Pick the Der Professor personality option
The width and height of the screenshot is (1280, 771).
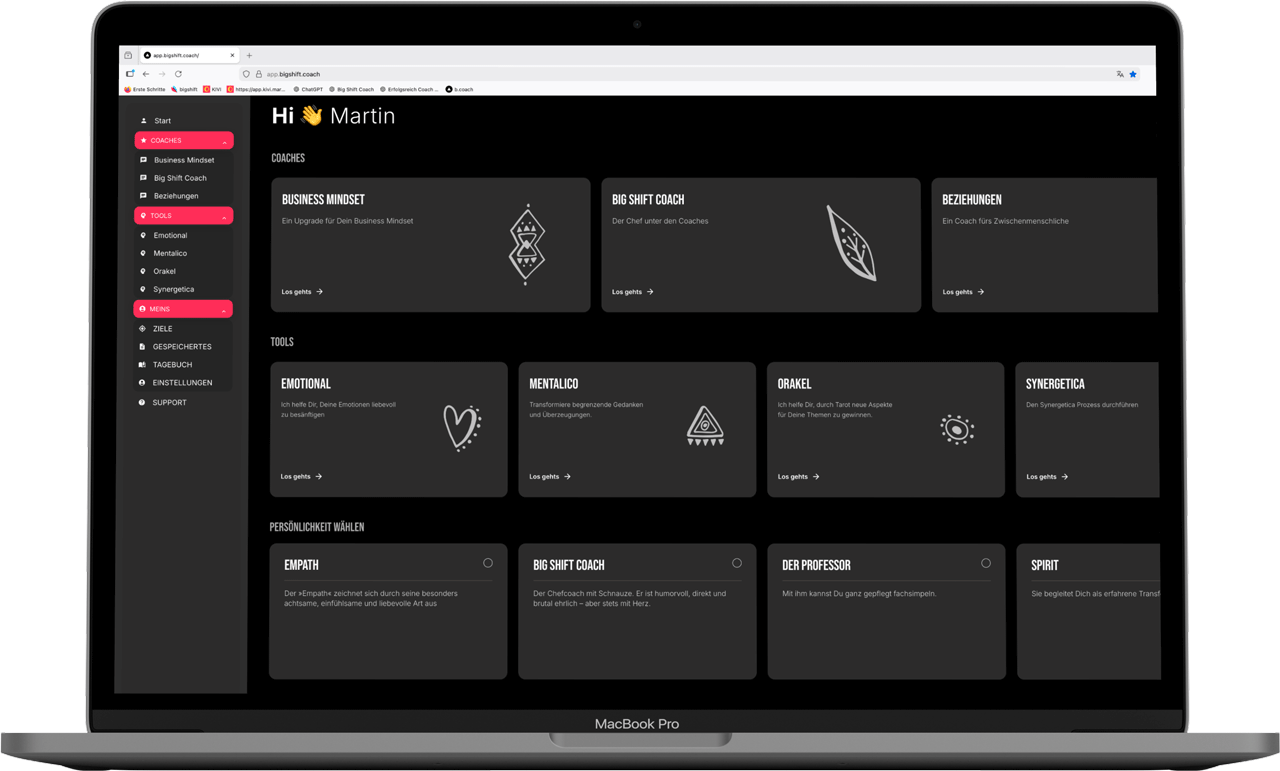(986, 563)
